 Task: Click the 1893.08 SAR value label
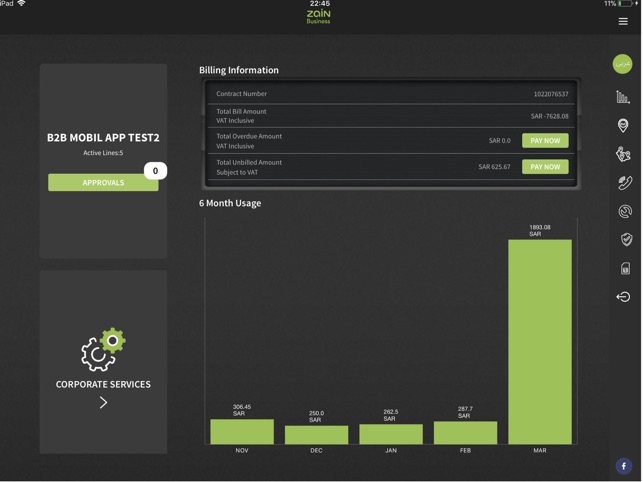pos(540,231)
